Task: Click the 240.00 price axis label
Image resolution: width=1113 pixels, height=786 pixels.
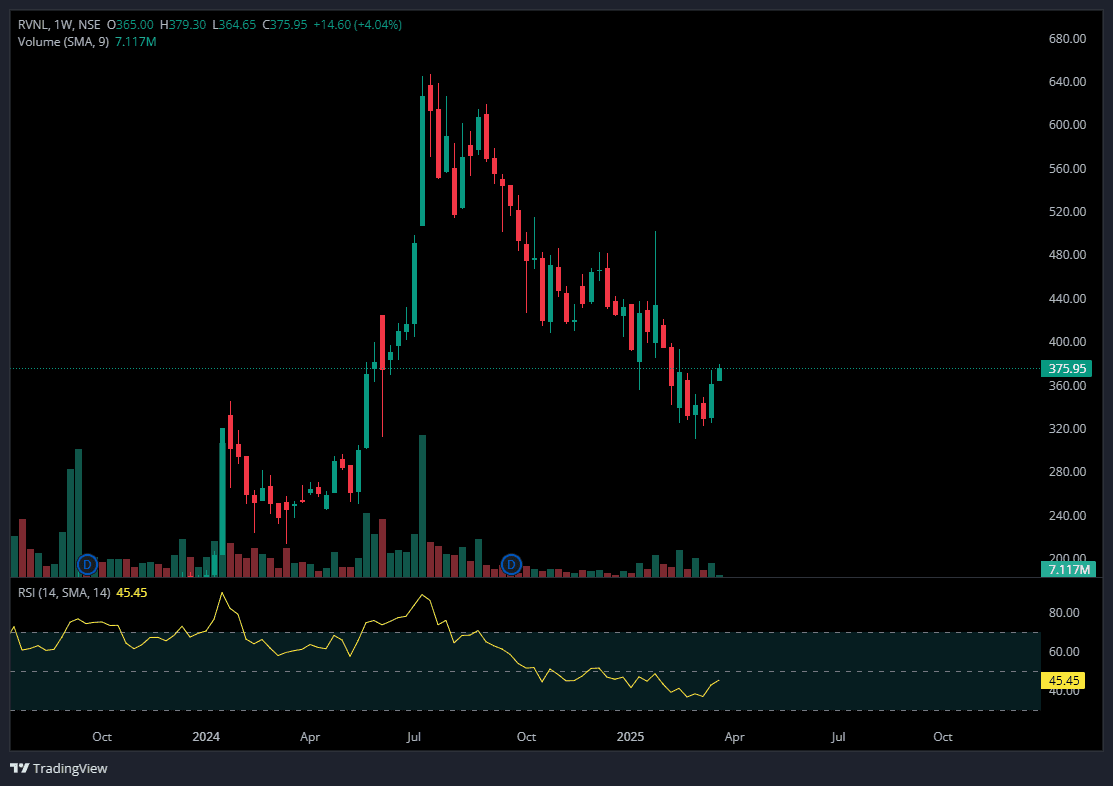Action: [x=1068, y=515]
